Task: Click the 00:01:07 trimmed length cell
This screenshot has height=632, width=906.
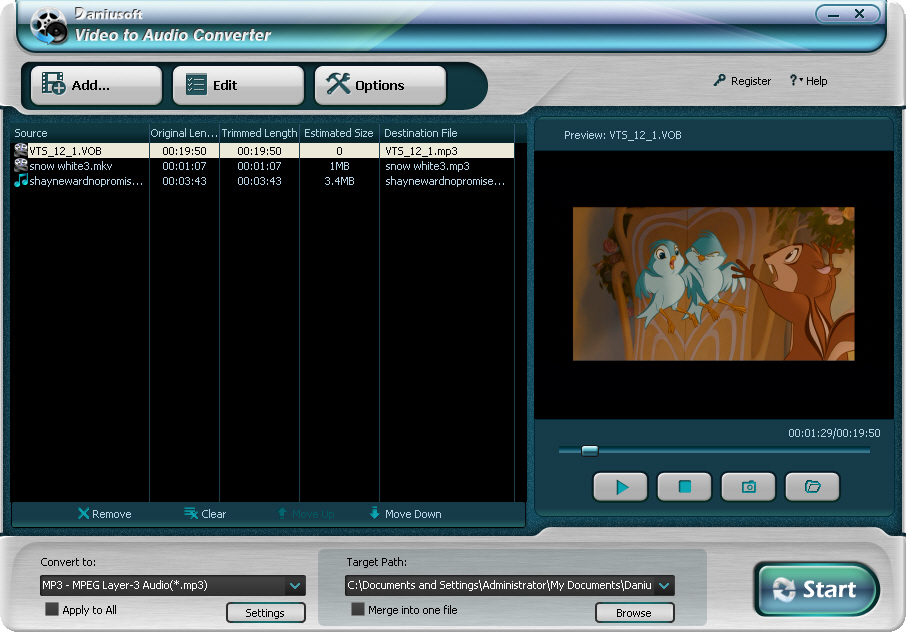Action: [259, 166]
